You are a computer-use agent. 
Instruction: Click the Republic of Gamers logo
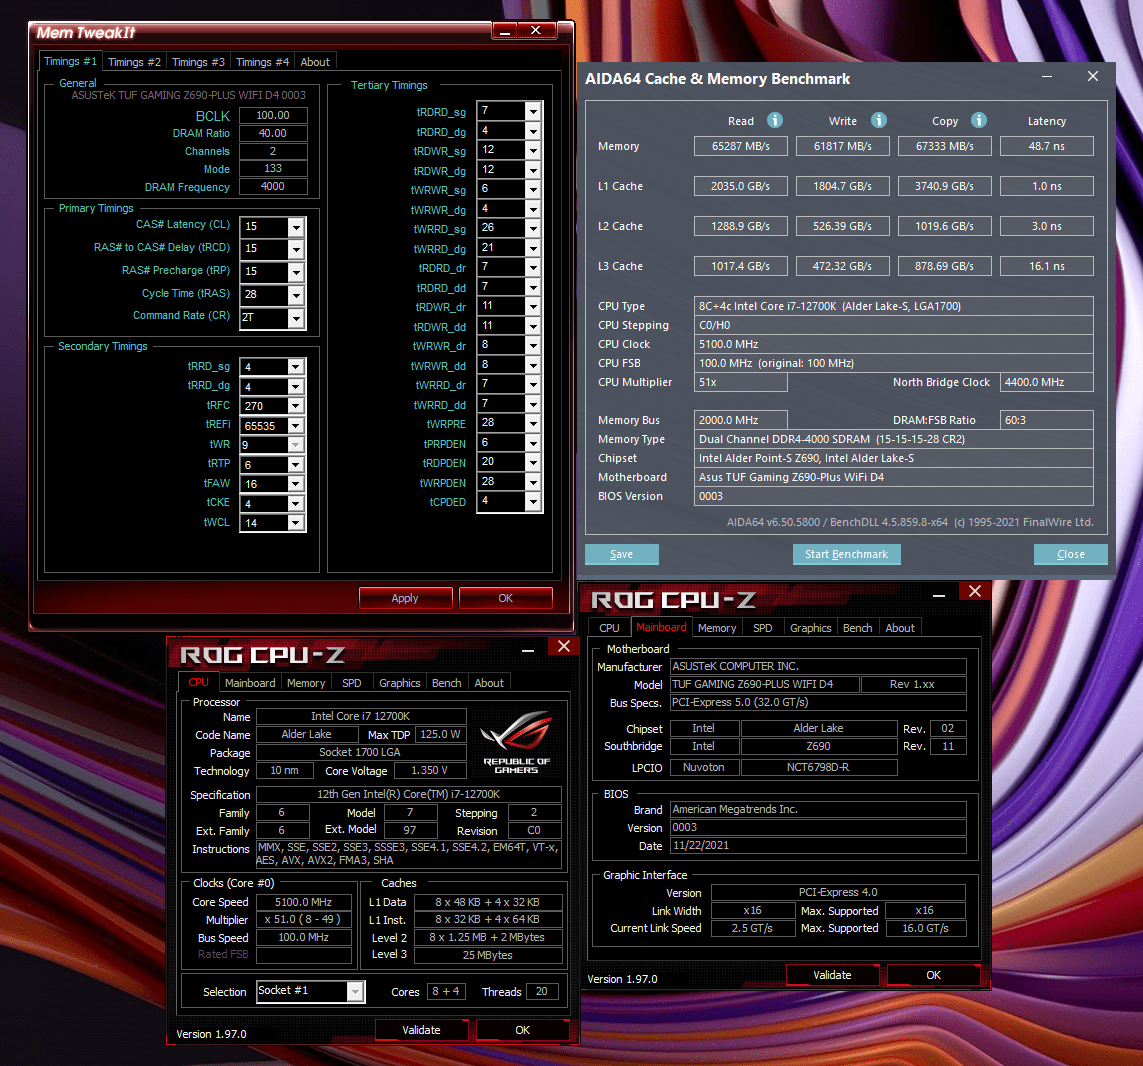pyautogui.click(x=516, y=742)
